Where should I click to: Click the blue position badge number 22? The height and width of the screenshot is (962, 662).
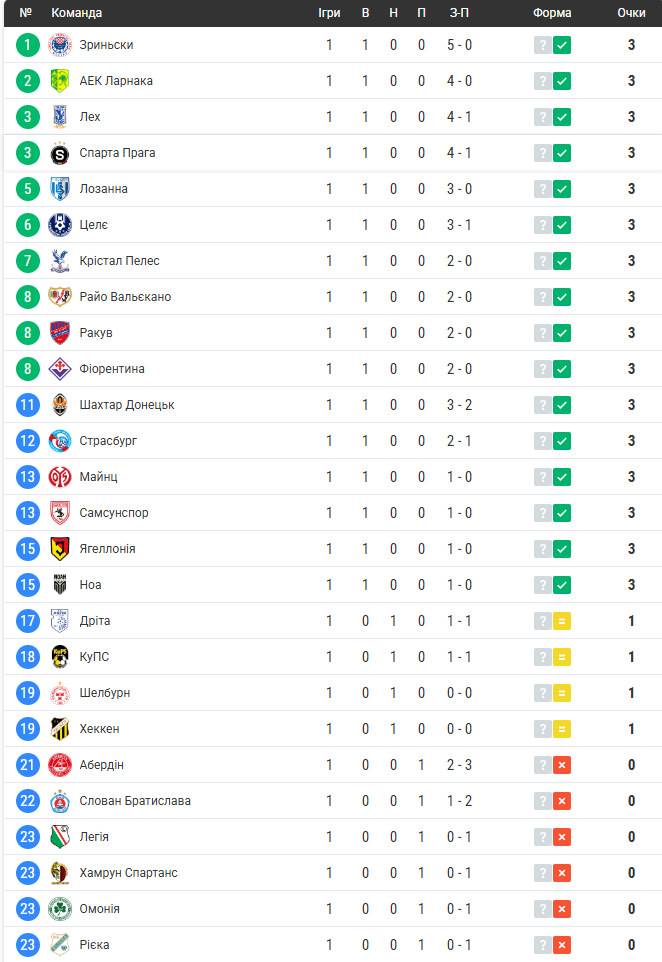pyautogui.click(x=28, y=801)
